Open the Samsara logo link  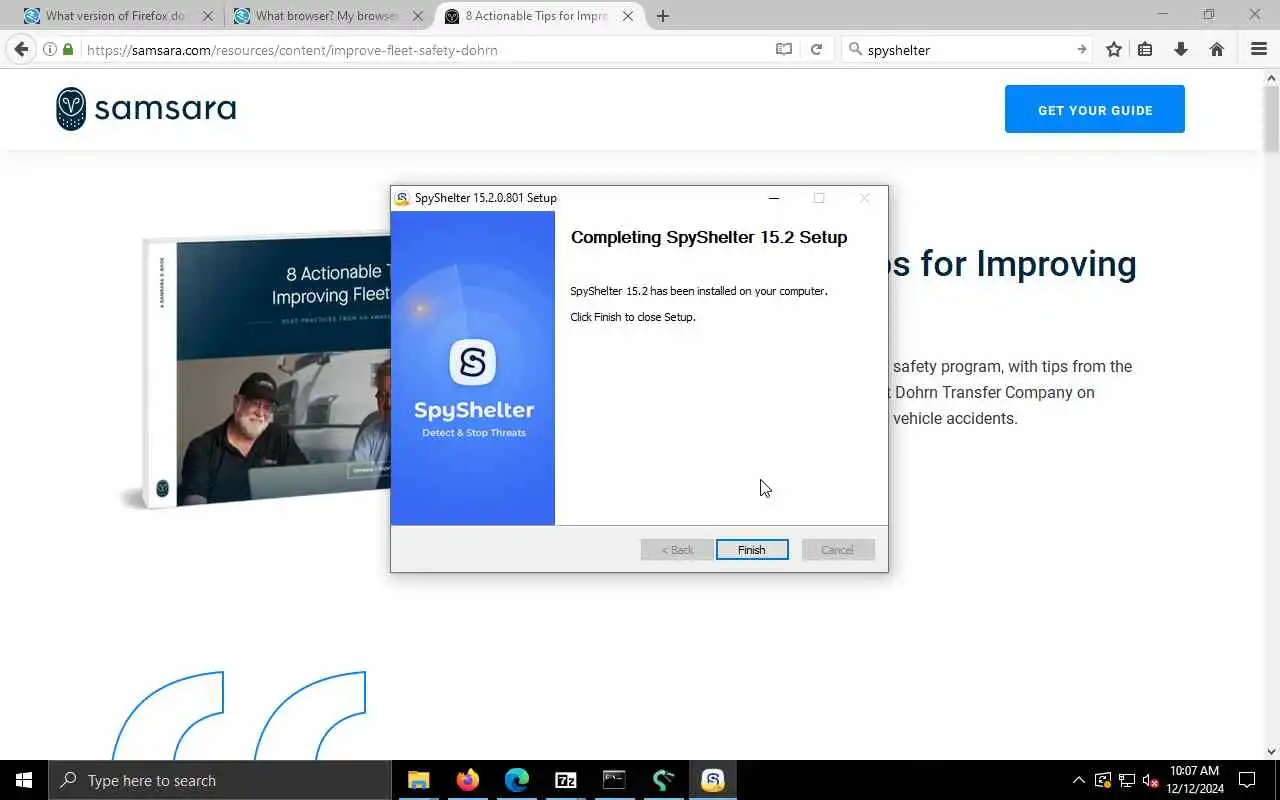coord(146,109)
